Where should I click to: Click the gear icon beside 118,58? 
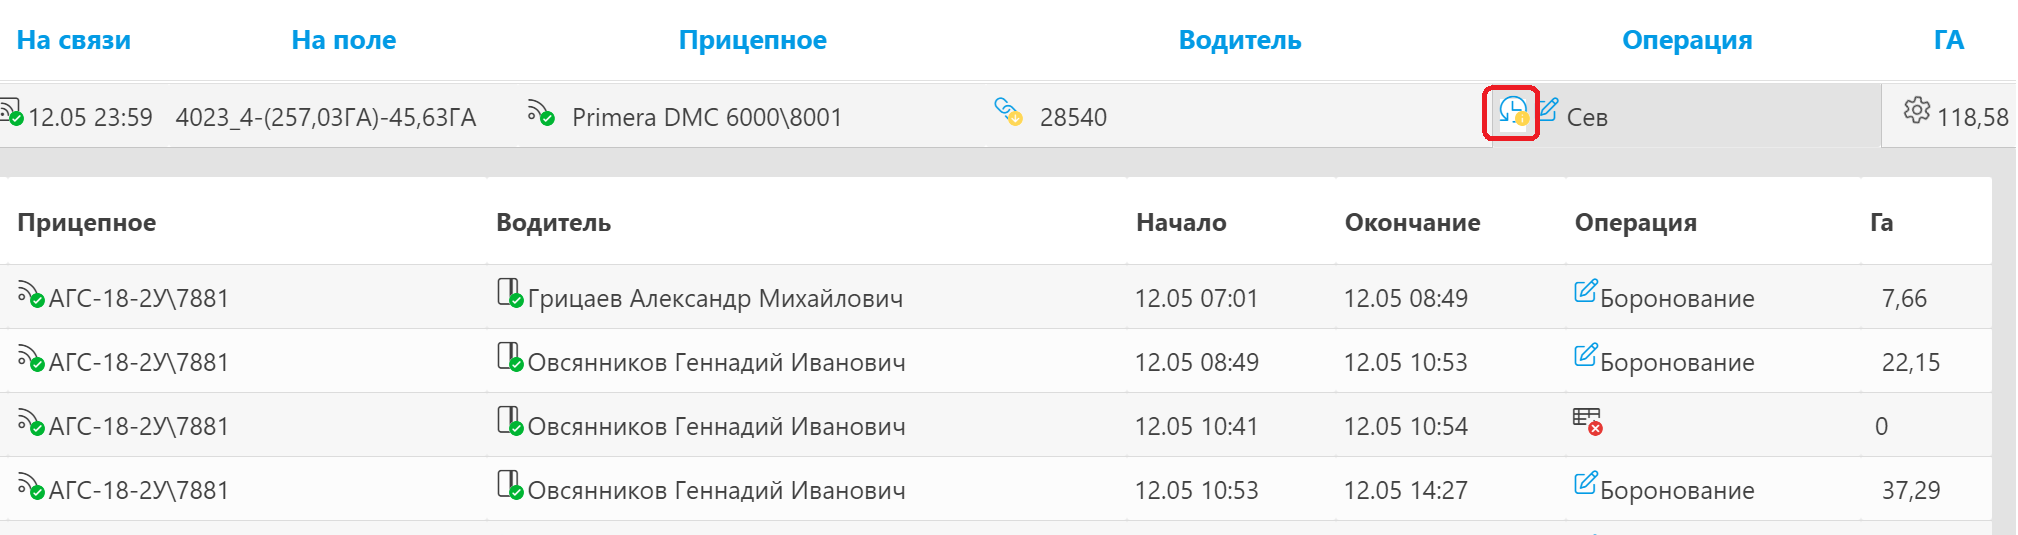(1916, 110)
